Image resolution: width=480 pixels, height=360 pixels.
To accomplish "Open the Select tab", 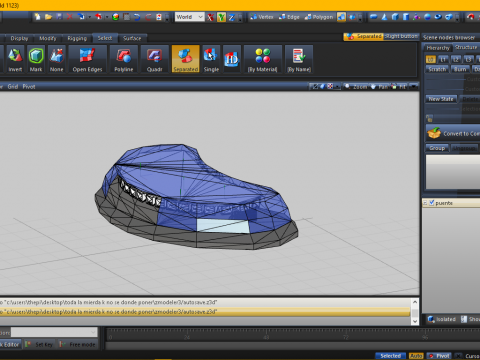I will tap(105, 38).
